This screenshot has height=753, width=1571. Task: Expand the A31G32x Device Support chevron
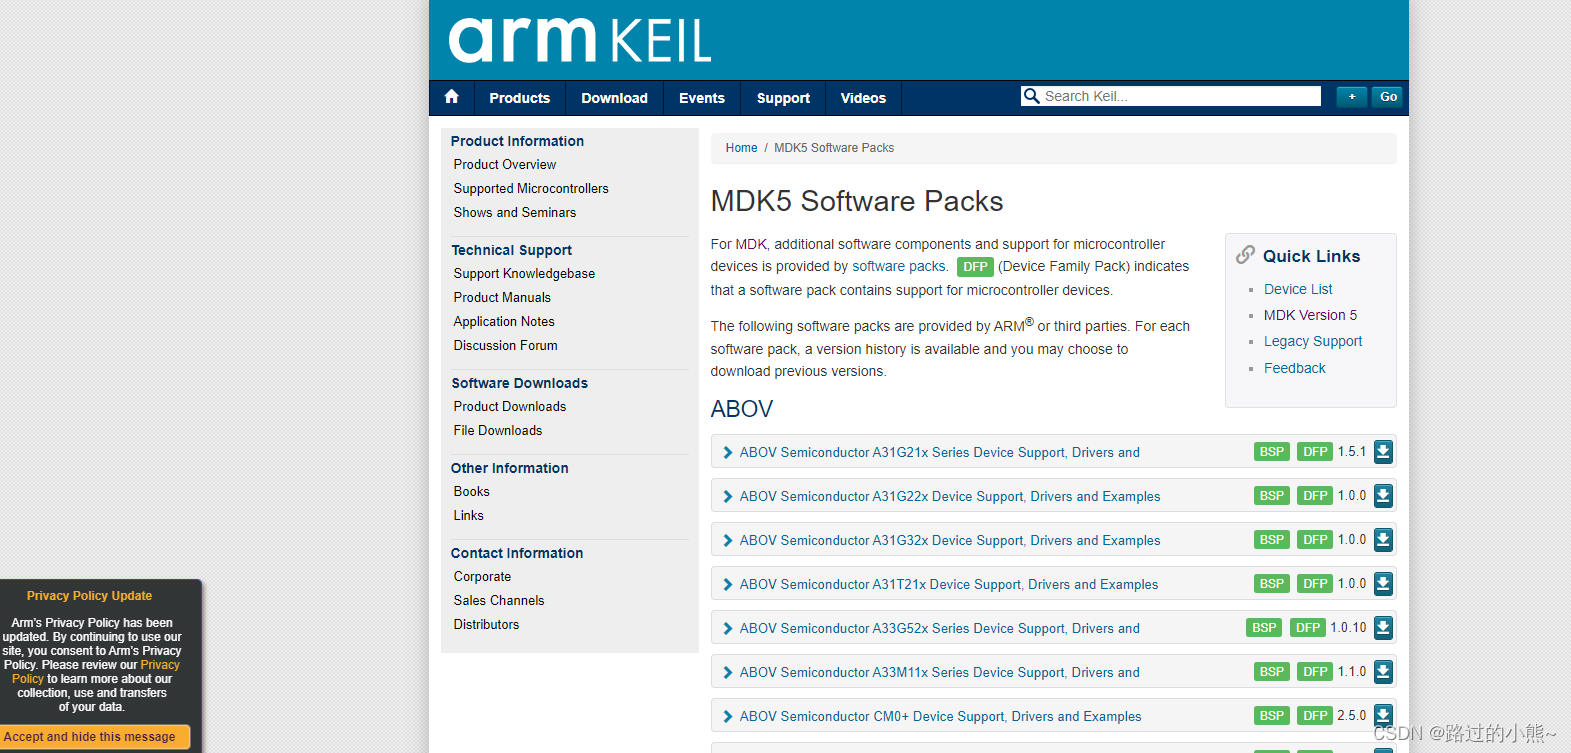pyautogui.click(x=728, y=541)
